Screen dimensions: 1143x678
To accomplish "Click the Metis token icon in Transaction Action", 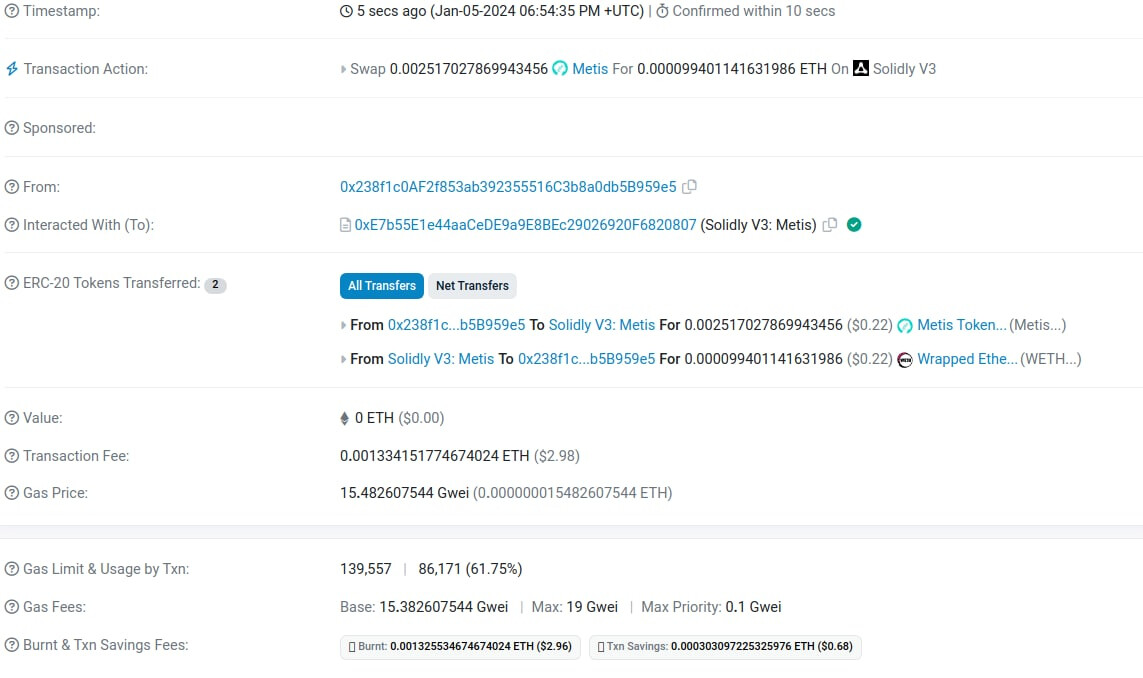I will coord(560,69).
